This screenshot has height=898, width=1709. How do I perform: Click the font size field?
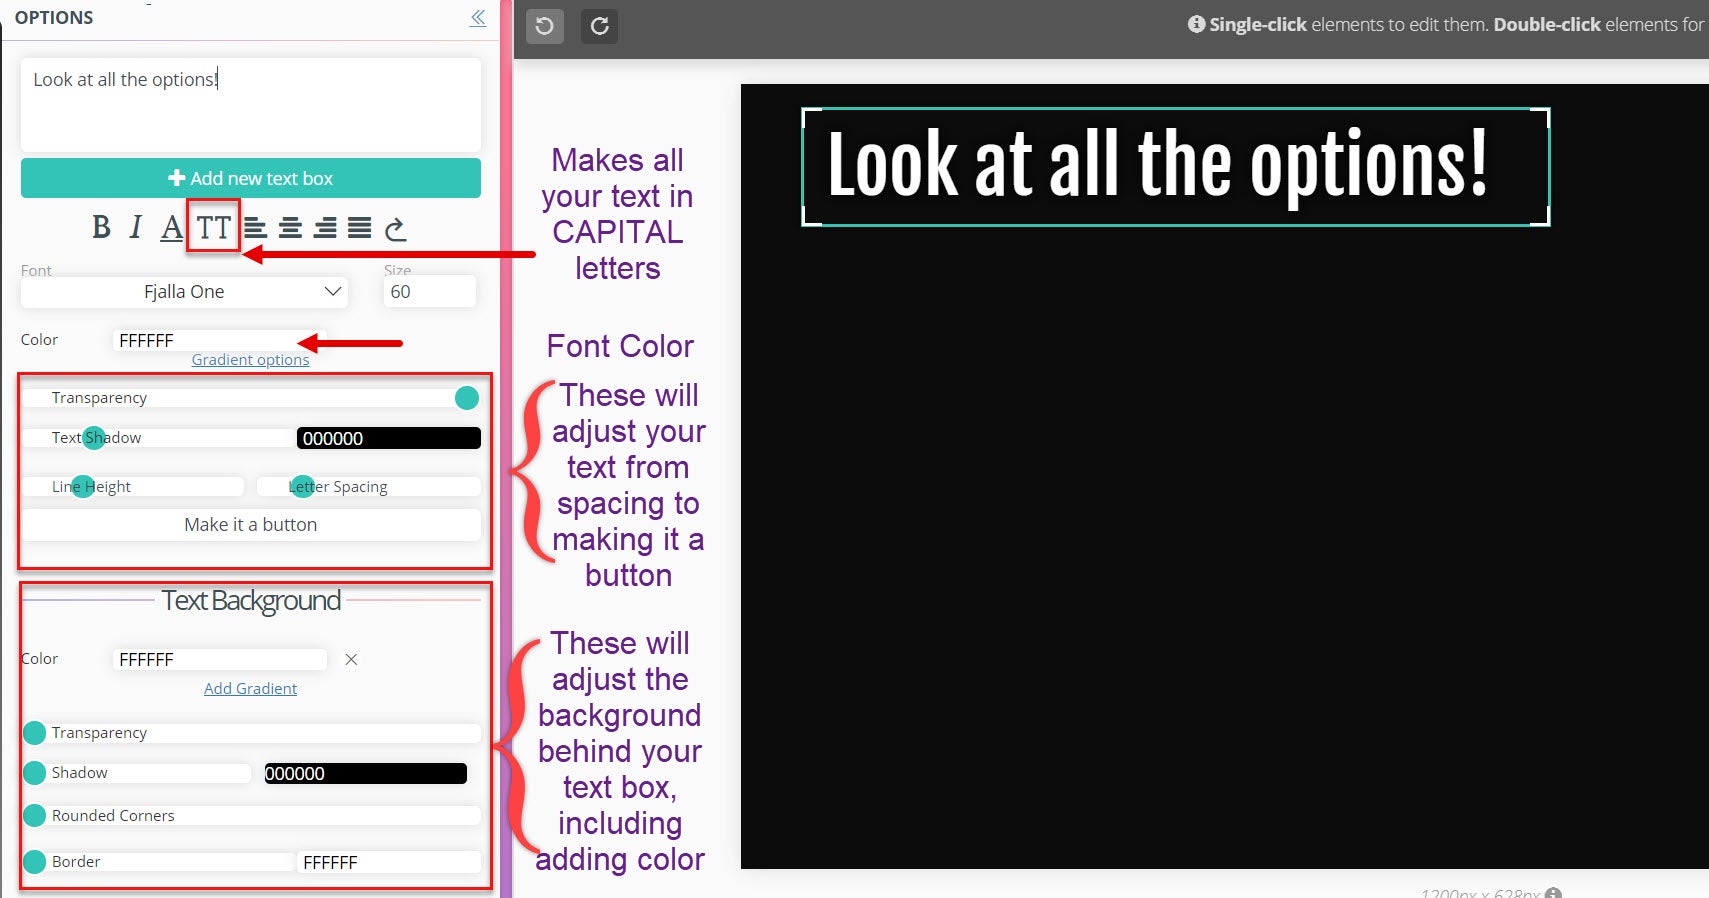point(429,292)
